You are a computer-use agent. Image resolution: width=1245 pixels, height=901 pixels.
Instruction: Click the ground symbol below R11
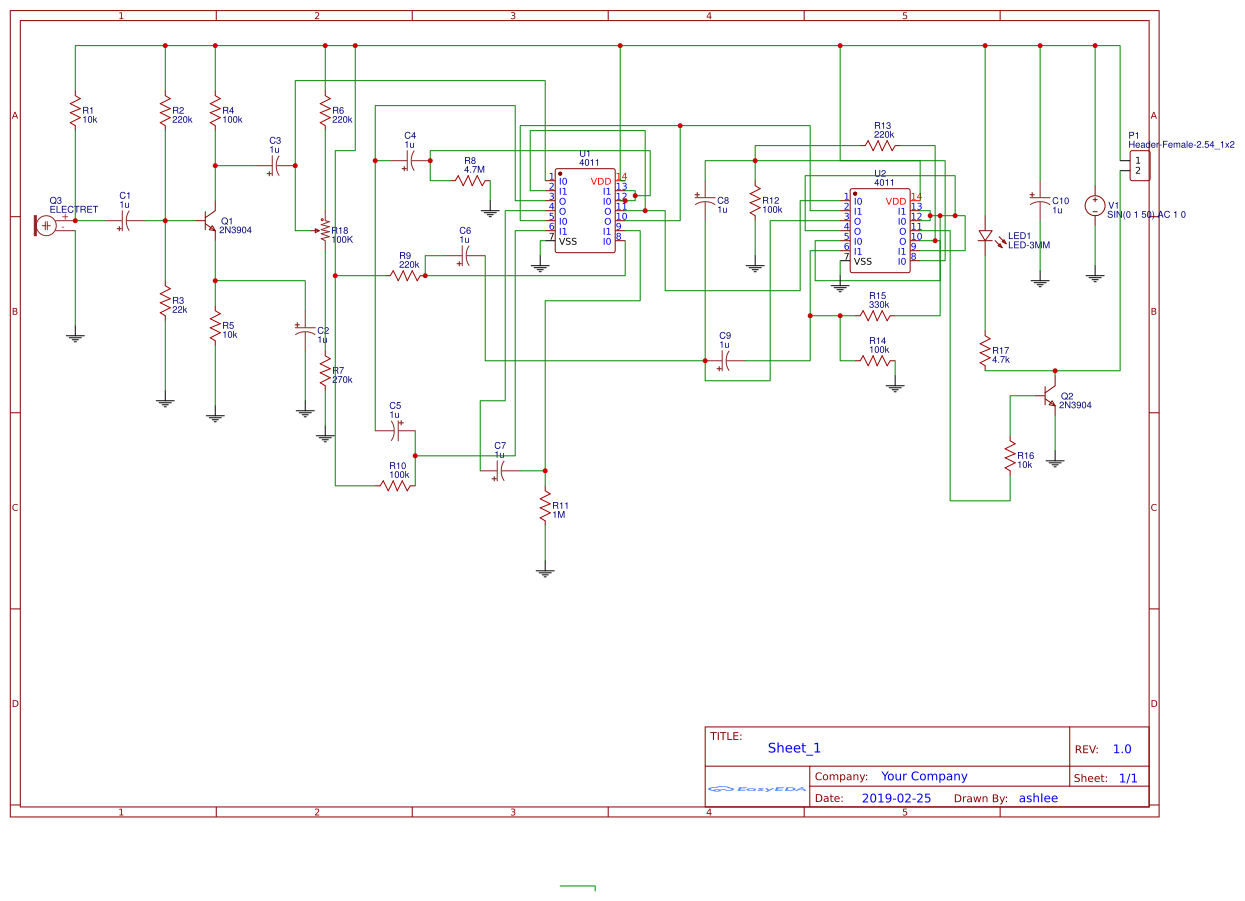pyautogui.click(x=545, y=572)
